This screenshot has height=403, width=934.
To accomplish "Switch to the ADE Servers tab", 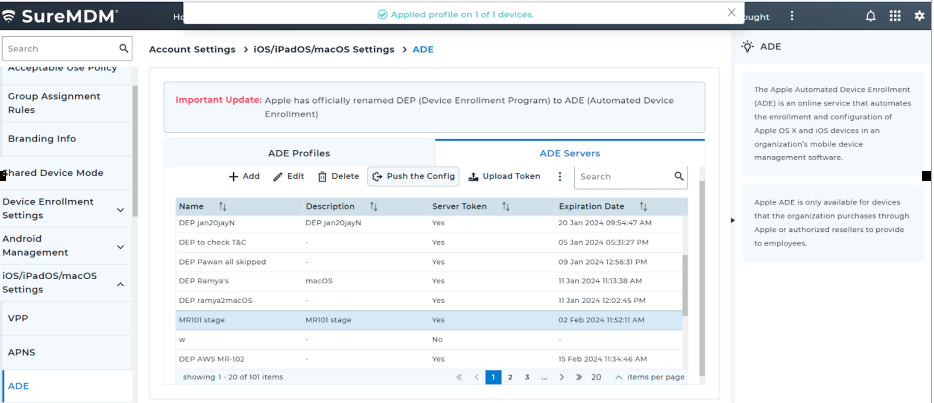I will 570,153.
